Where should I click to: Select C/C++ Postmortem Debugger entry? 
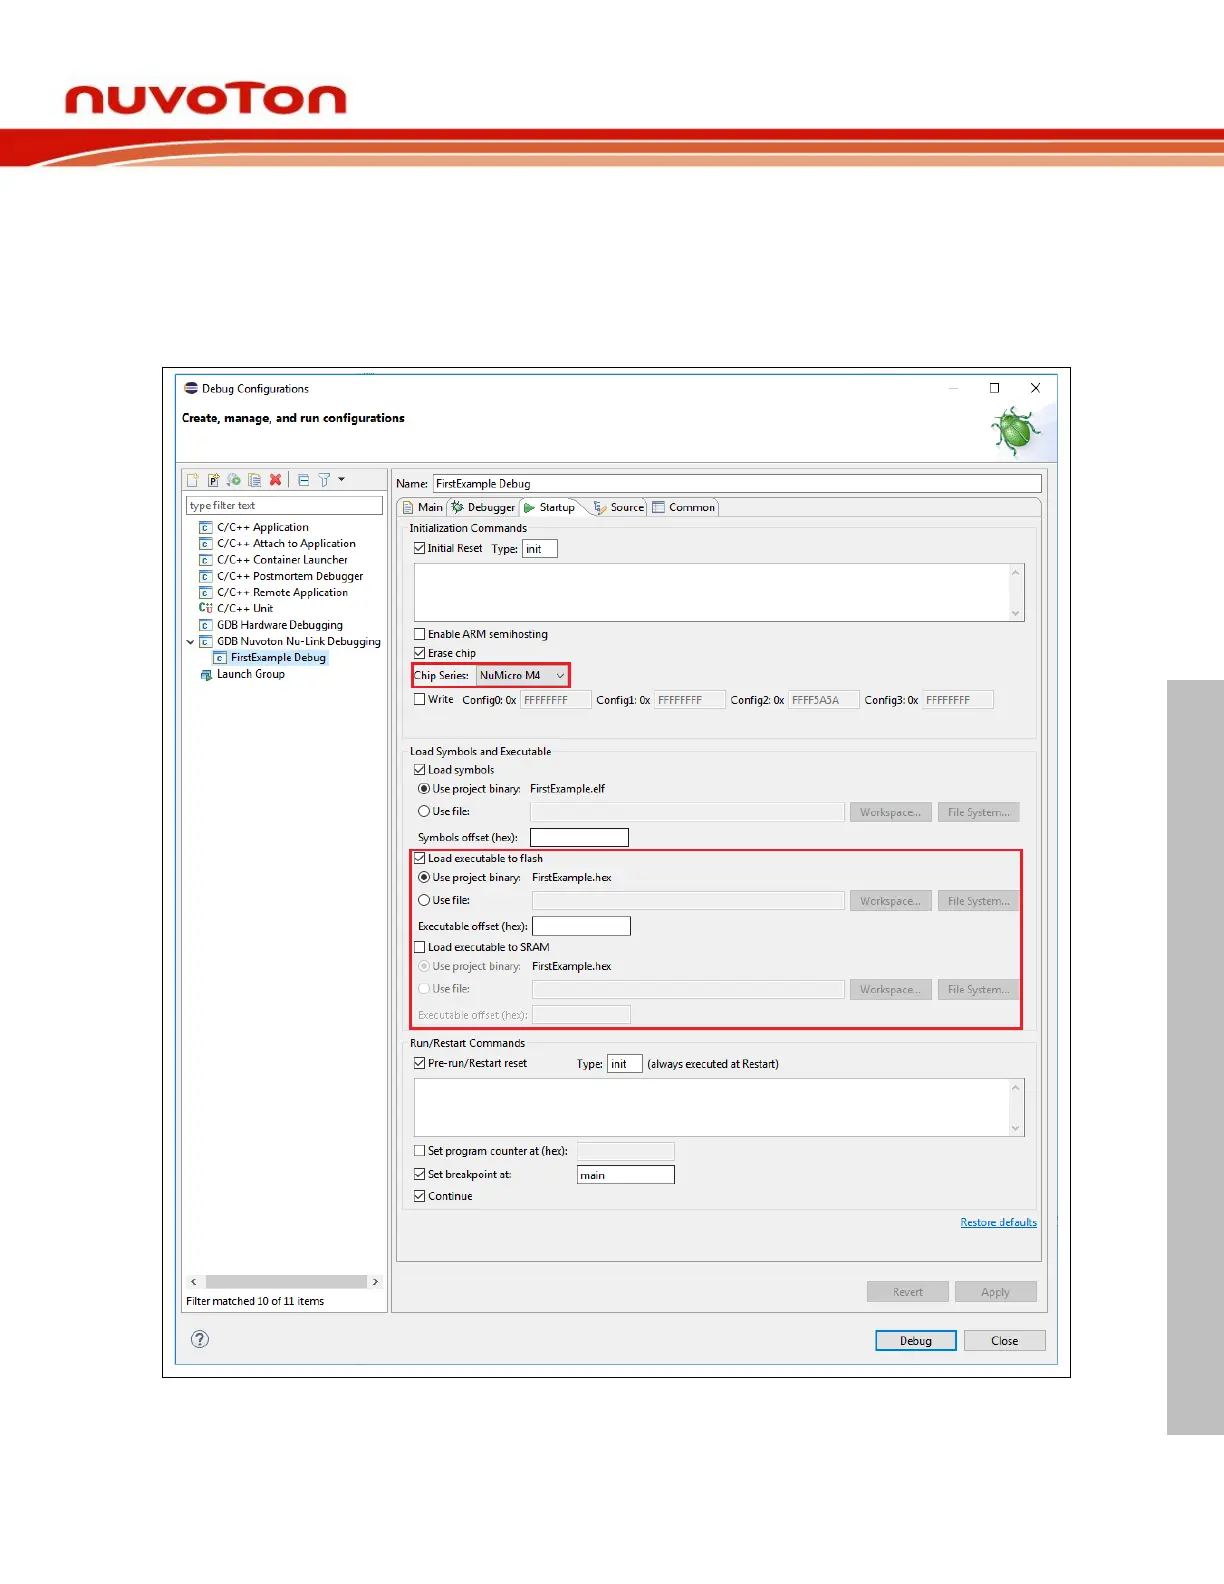point(290,576)
